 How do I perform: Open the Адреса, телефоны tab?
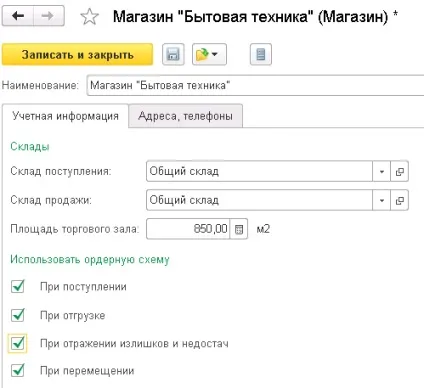tap(185, 116)
